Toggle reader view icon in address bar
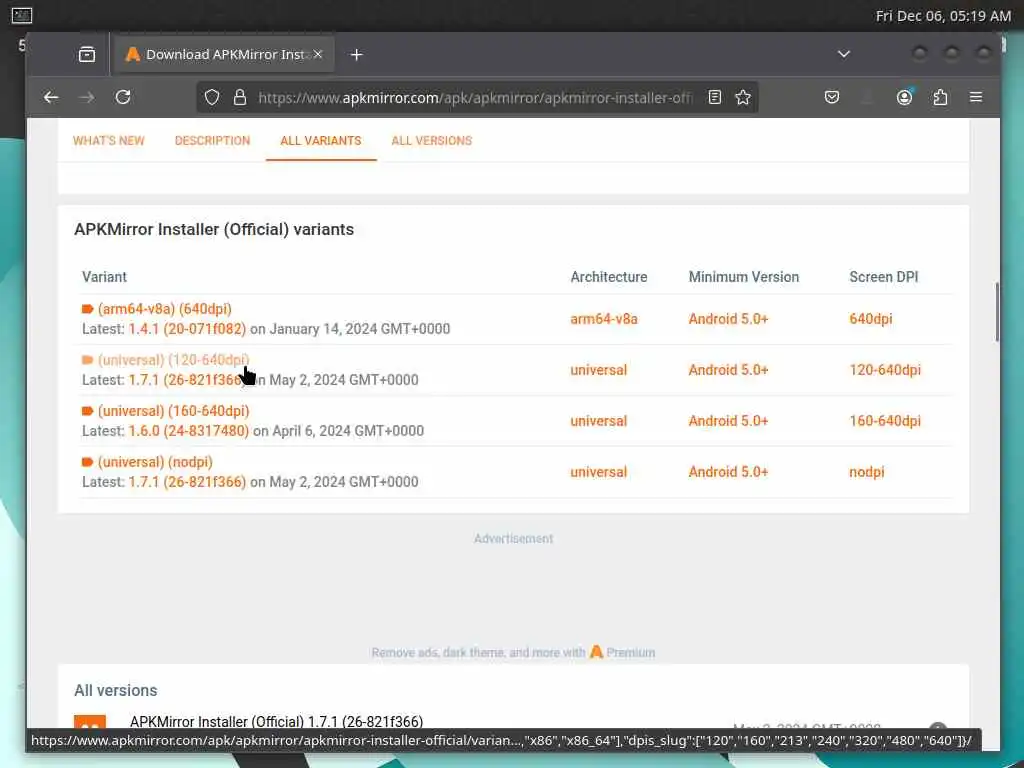The image size is (1024, 768). click(x=714, y=97)
